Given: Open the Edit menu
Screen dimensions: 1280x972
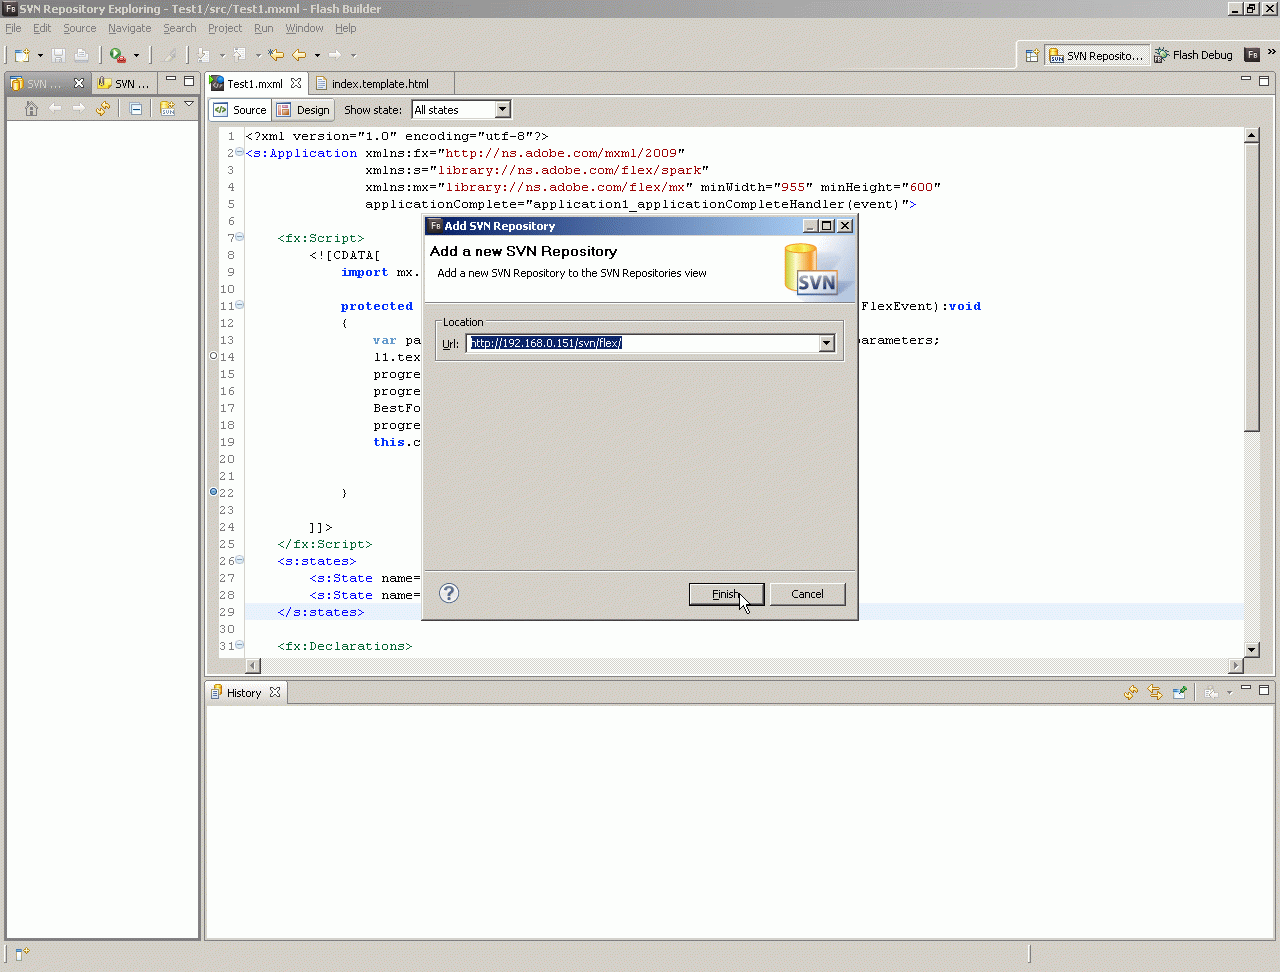Looking at the screenshot, I should click(x=42, y=28).
